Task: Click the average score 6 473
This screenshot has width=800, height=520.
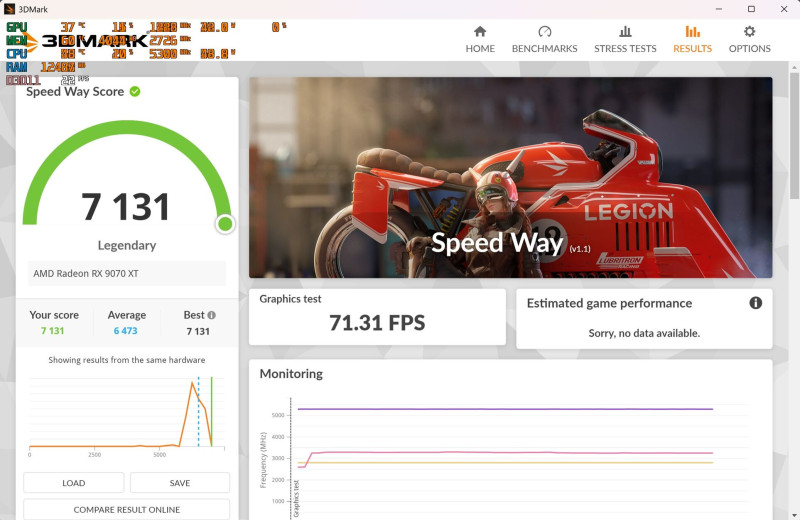Action: (126, 331)
